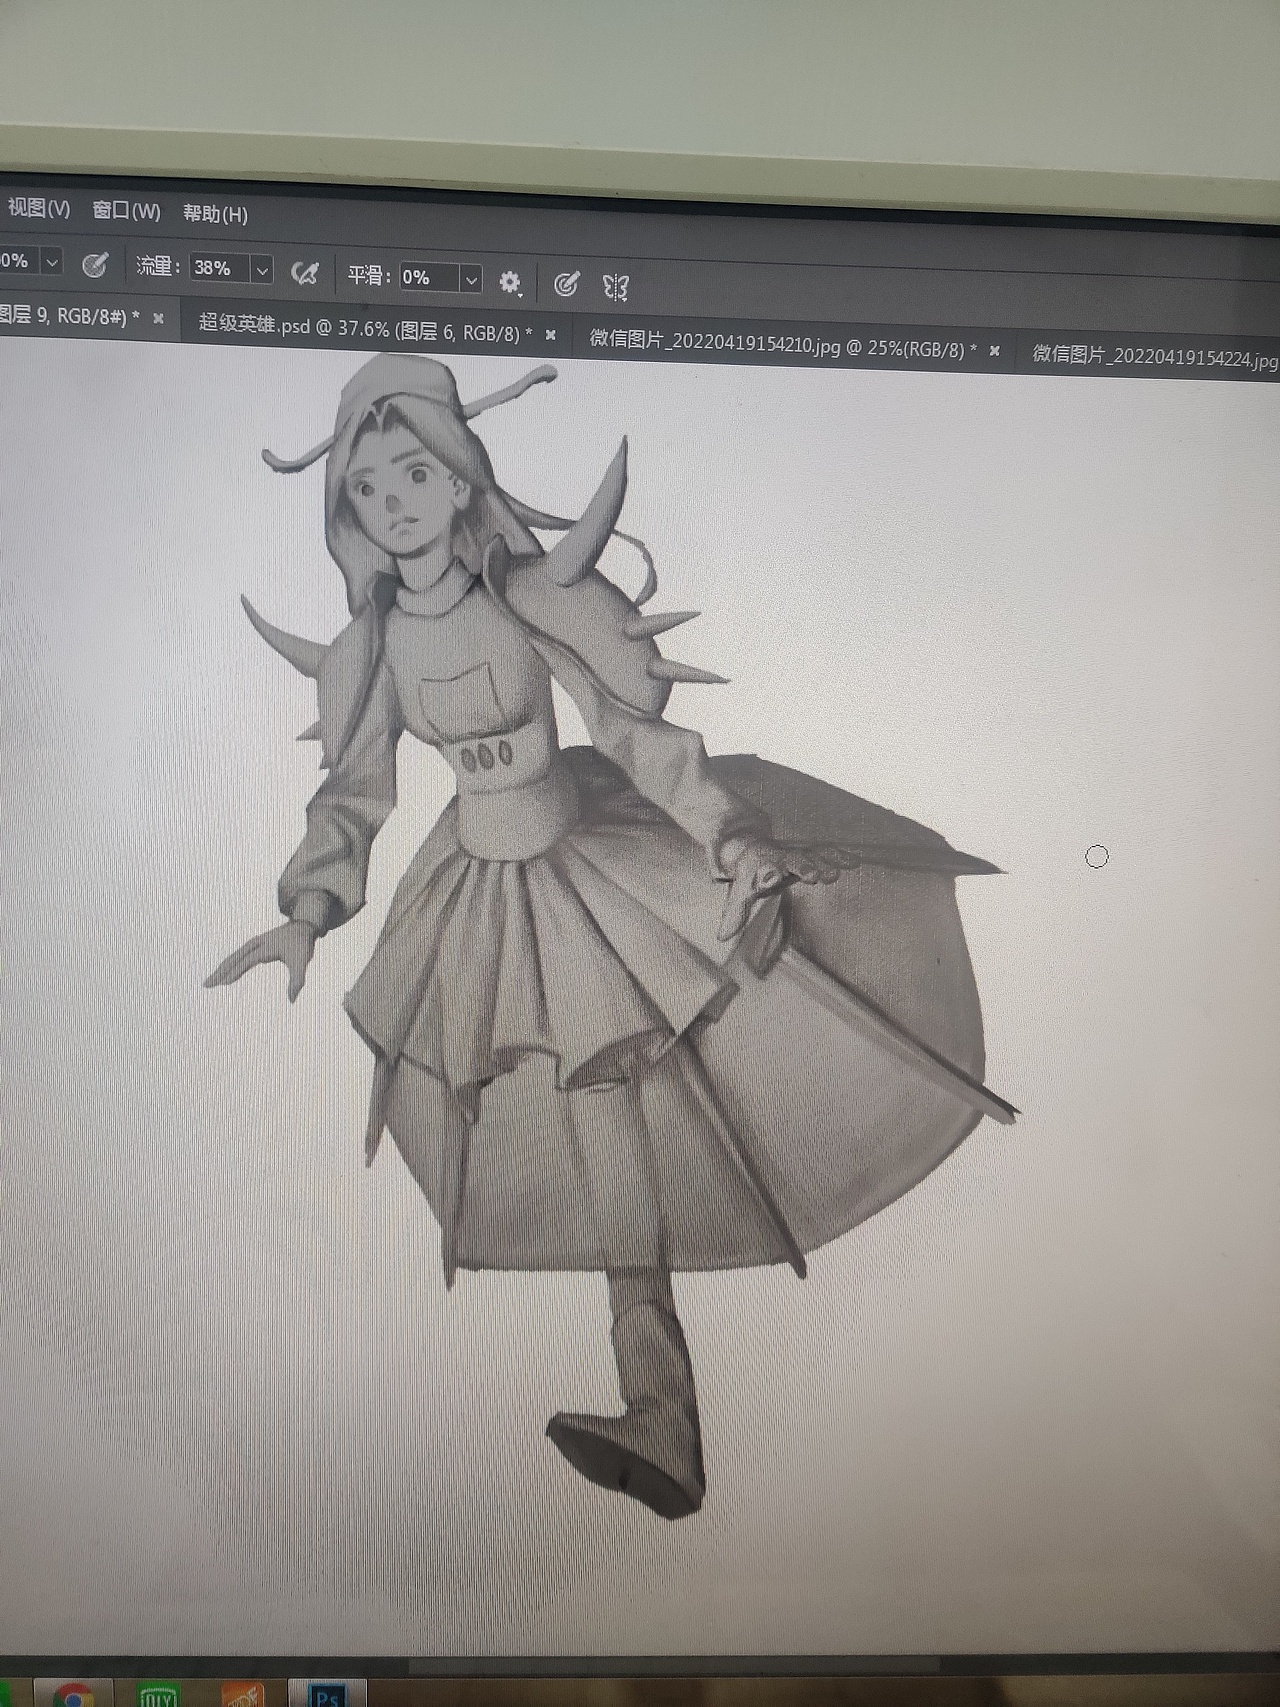The image size is (1280, 1707).
Task: Toggle pressure for opacity button
Action: pos(95,265)
